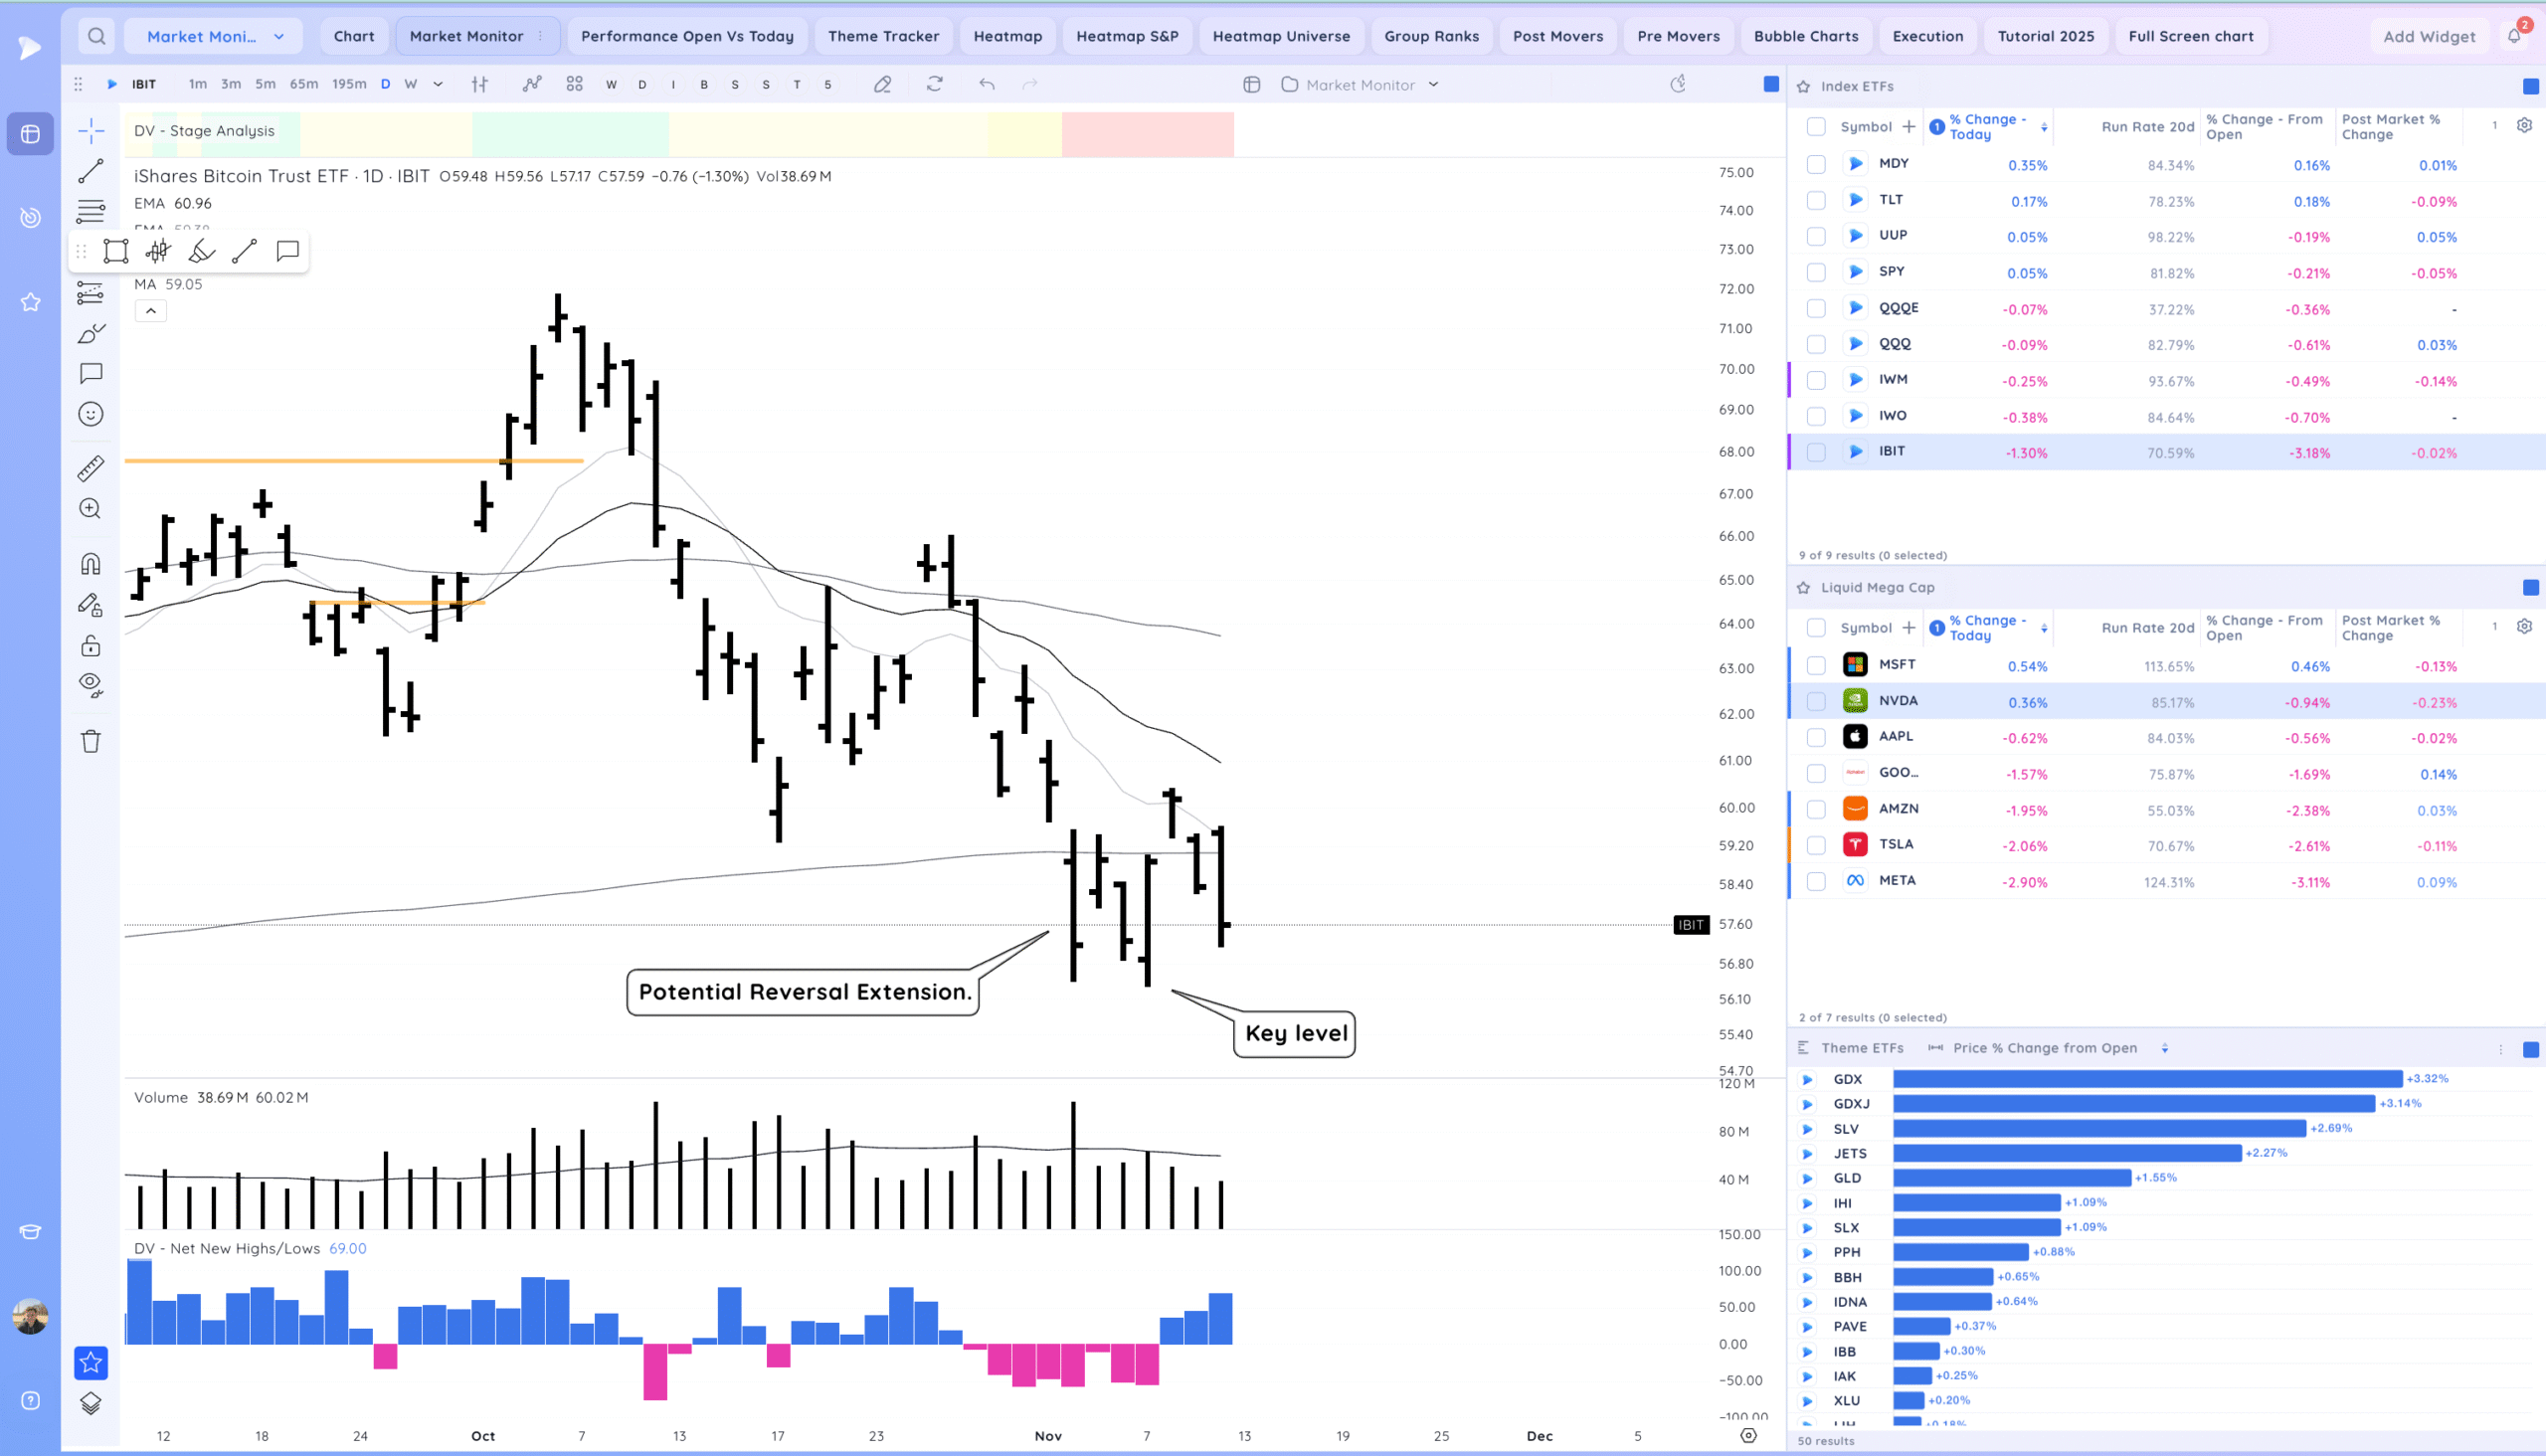Click the ruler measure tool
This screenshot has height=1456, width=2546.
[91, 468]
